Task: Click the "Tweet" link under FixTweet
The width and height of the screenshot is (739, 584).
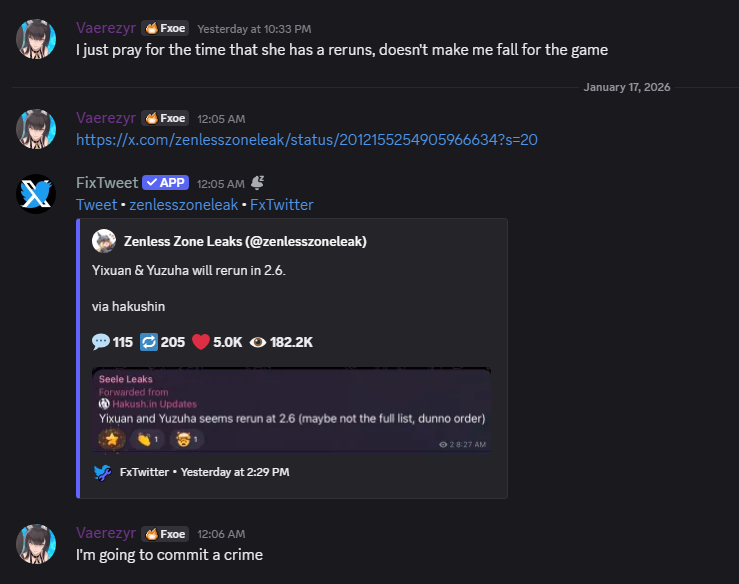Action: (96, 205)
